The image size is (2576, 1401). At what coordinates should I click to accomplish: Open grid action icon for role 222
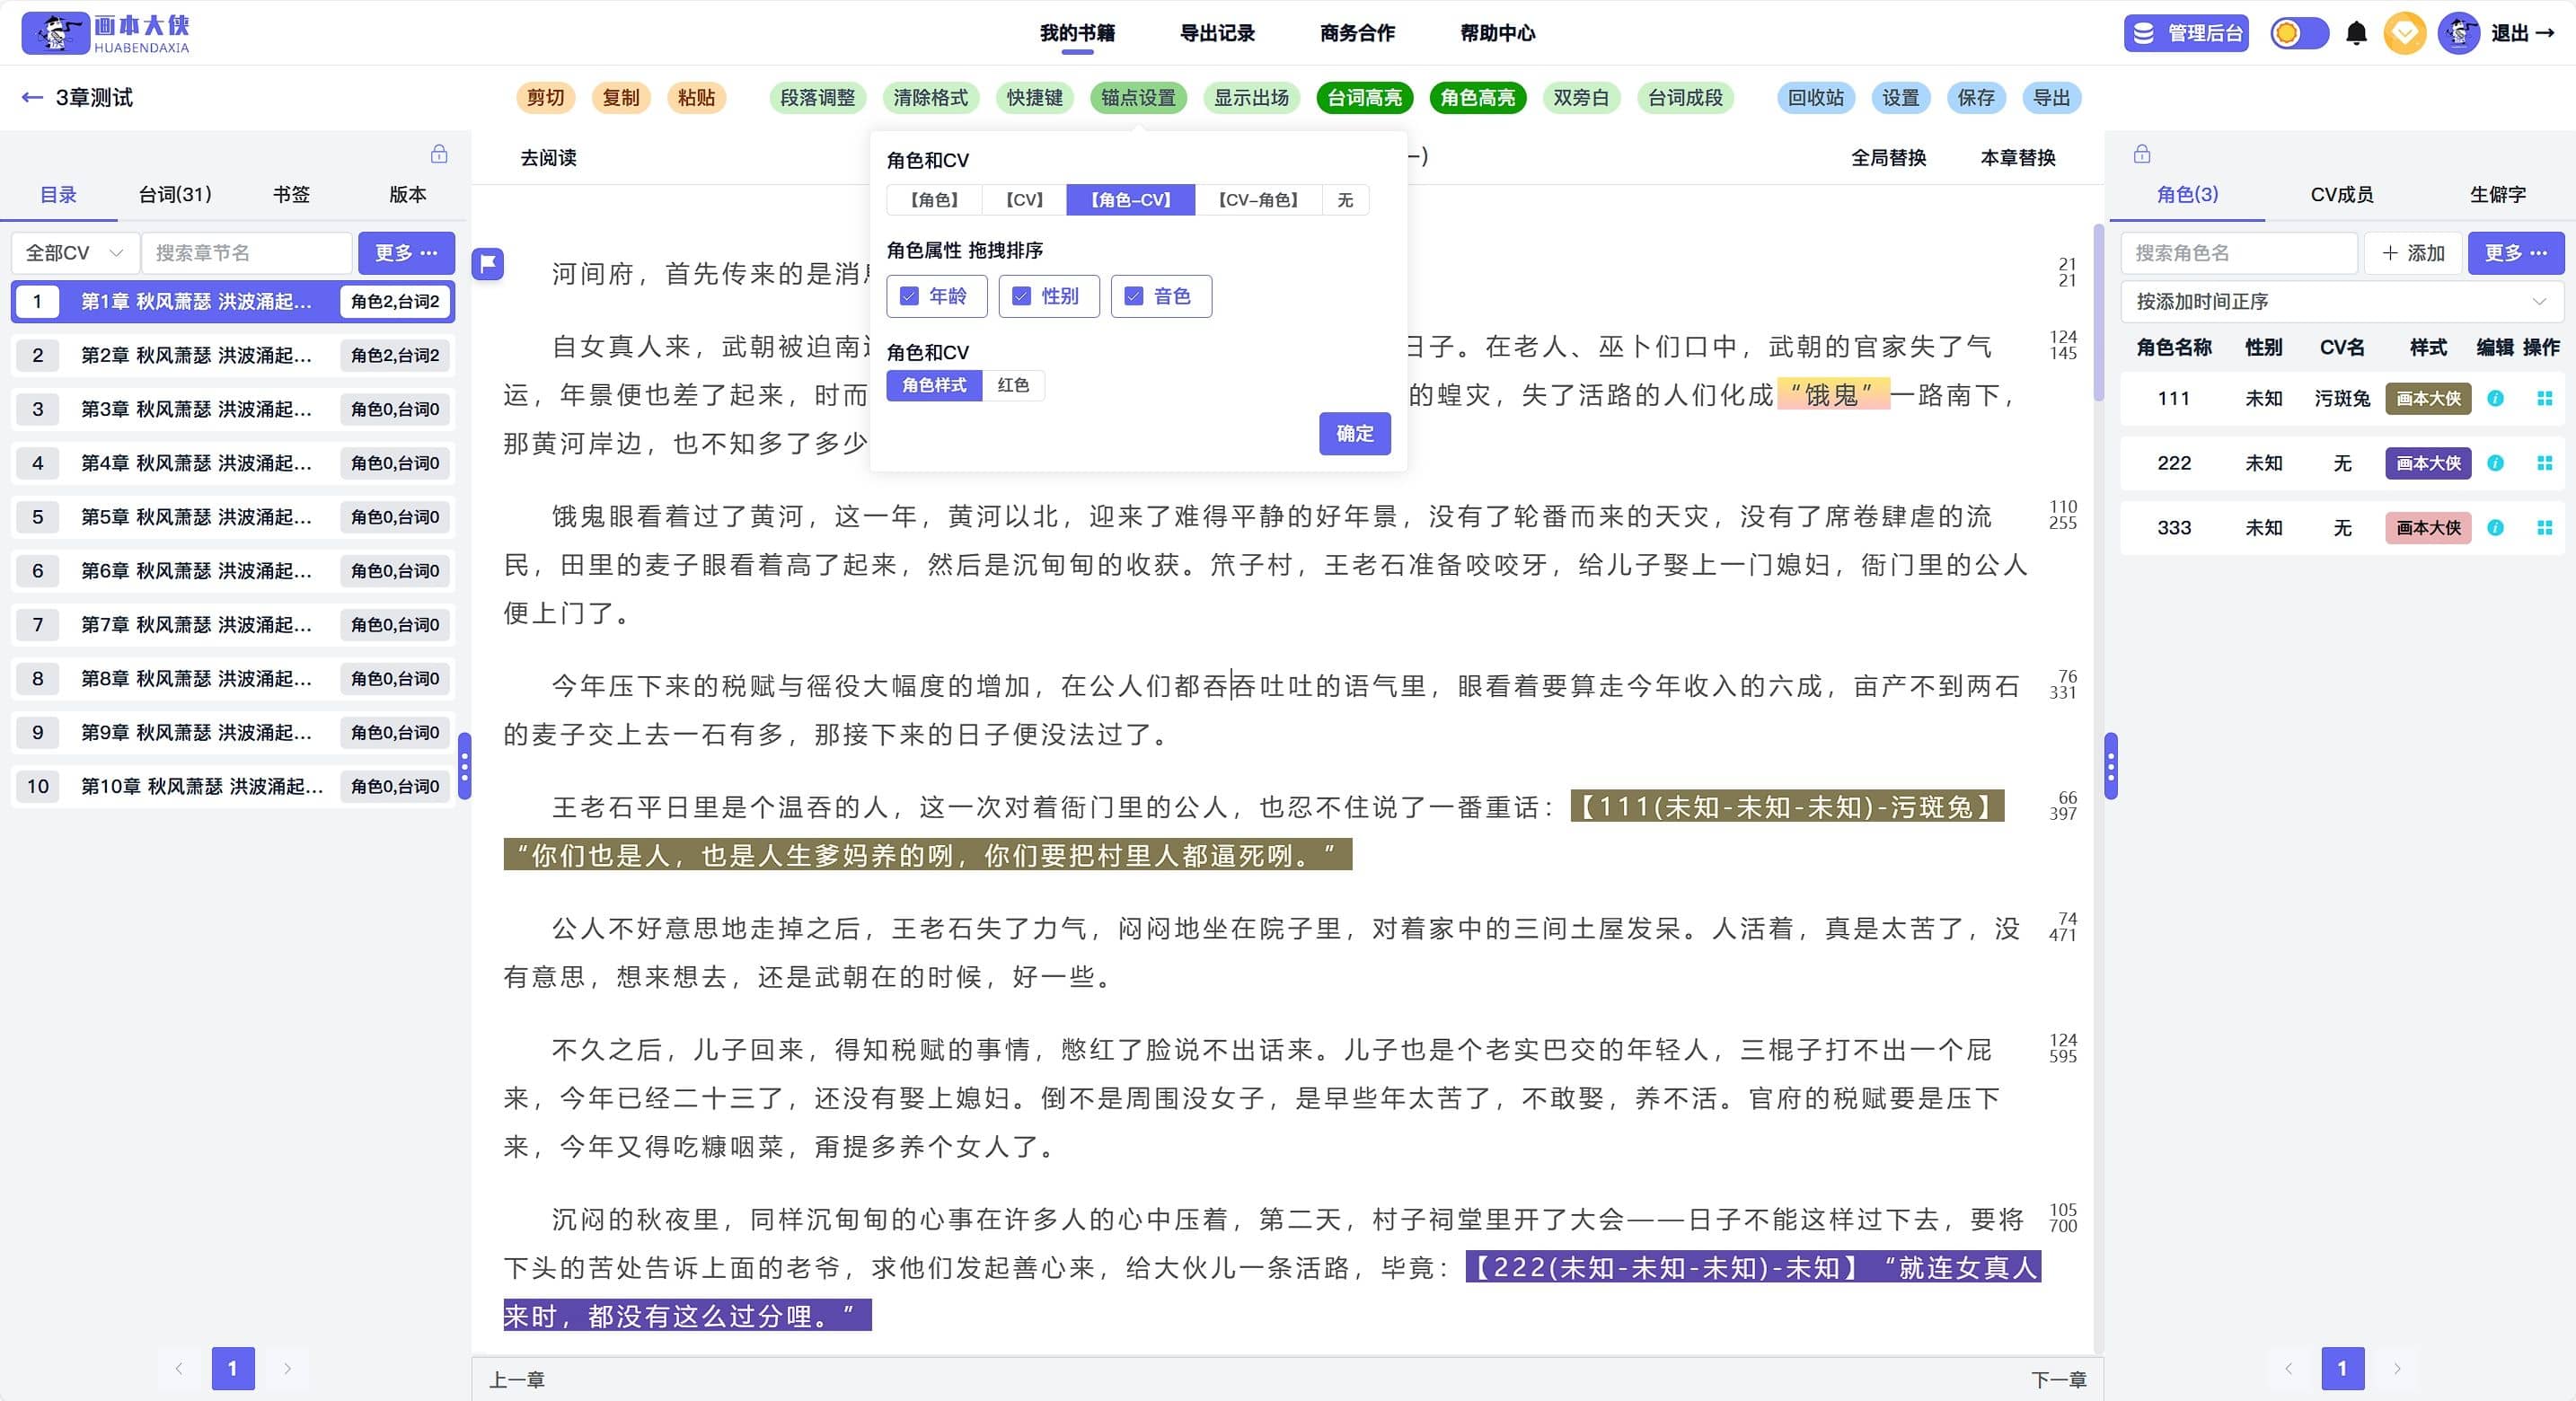(2544, 463)
